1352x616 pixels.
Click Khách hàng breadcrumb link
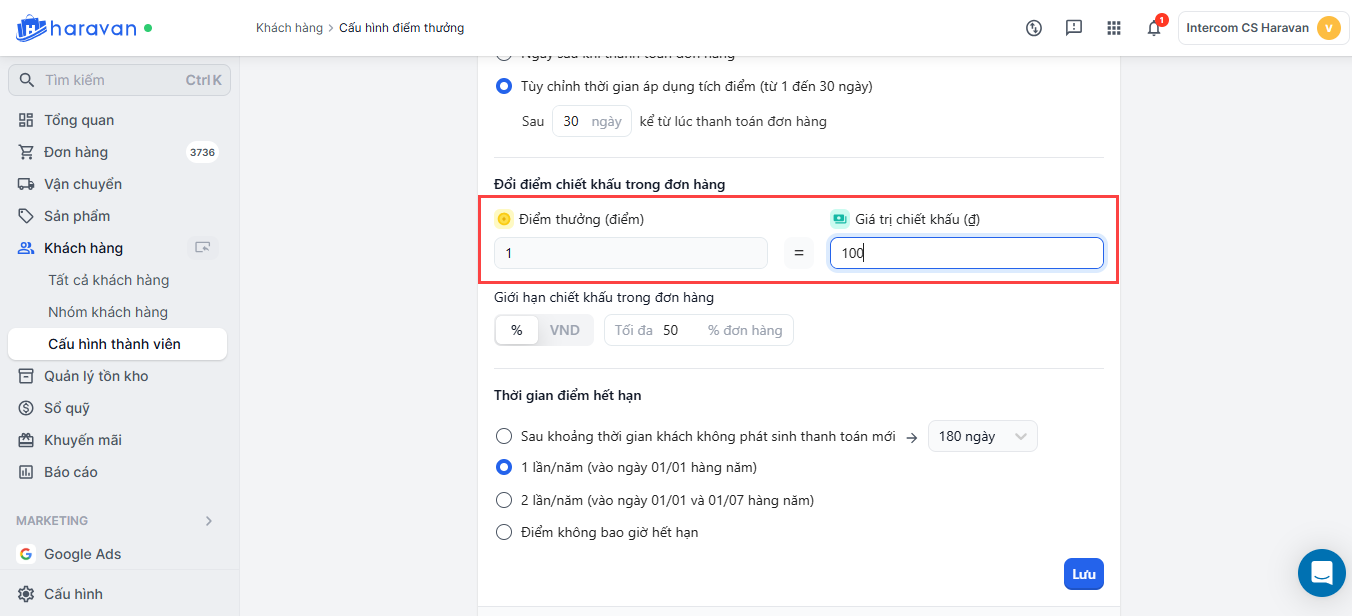point(289,28)
